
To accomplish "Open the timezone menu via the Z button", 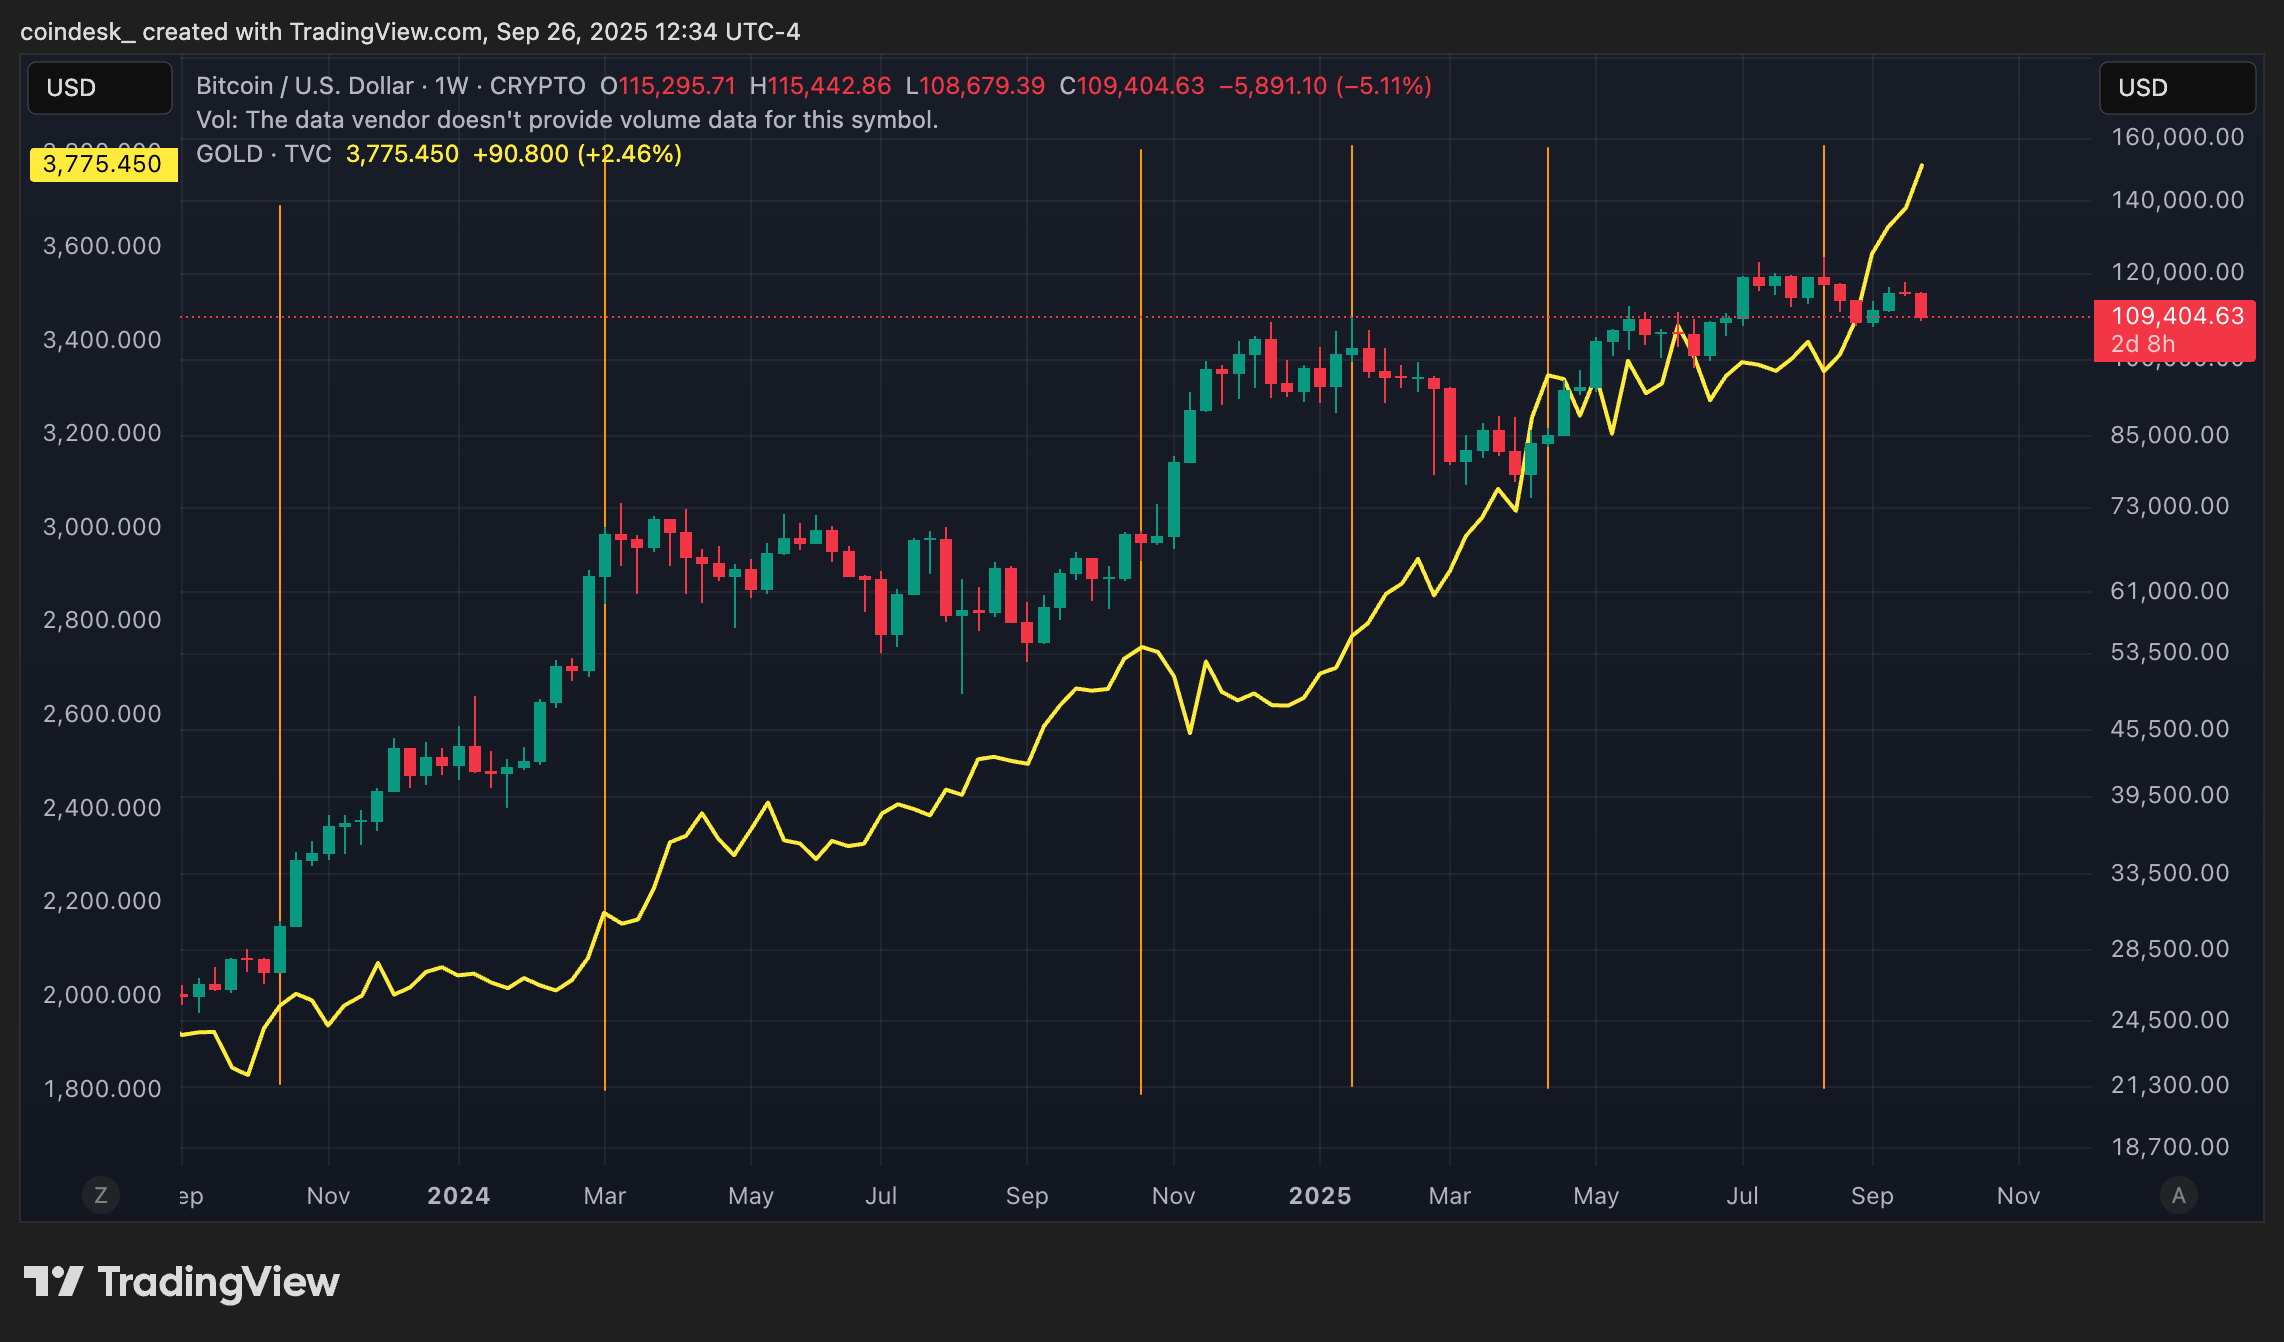I will tap(100, 1195).
